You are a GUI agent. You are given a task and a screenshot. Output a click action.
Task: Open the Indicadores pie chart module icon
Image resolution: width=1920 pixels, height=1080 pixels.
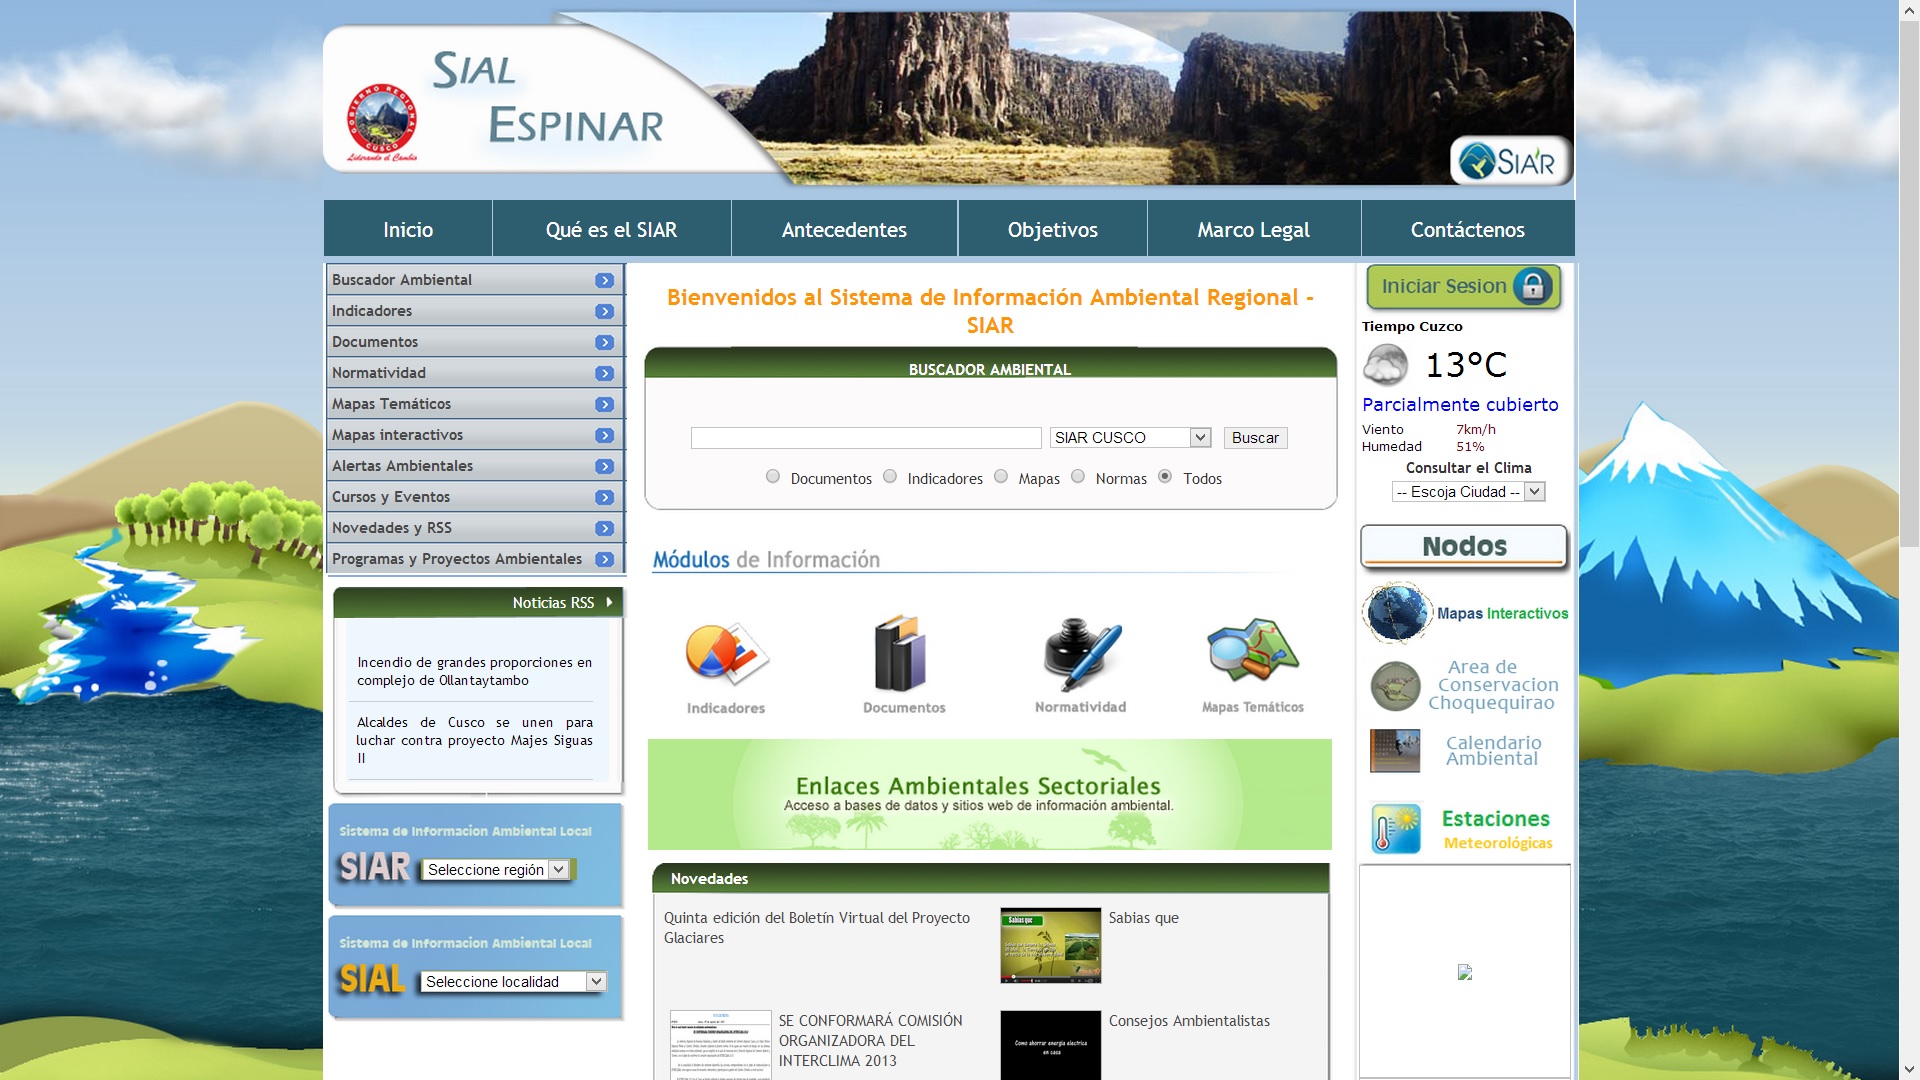726,655
